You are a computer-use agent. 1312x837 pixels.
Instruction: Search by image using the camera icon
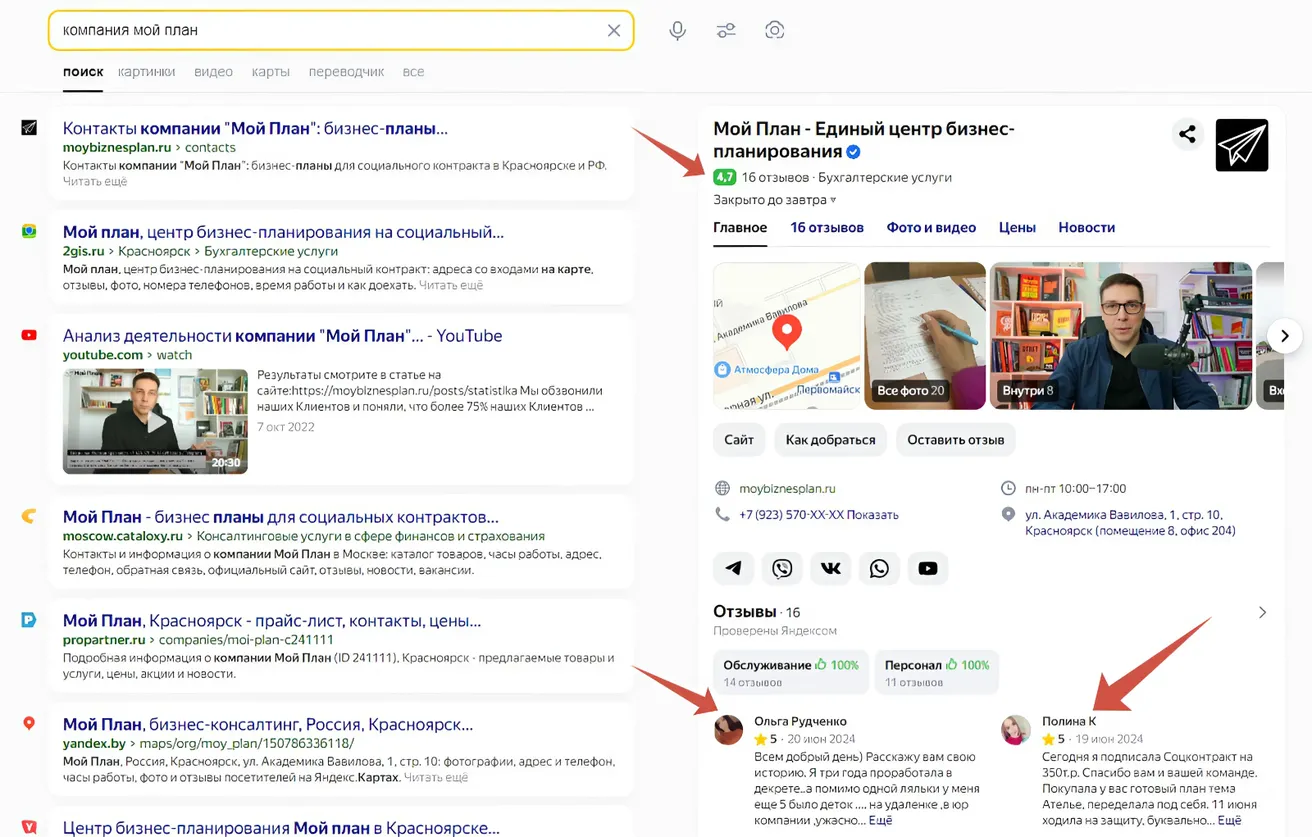click(x=774, y=30)
